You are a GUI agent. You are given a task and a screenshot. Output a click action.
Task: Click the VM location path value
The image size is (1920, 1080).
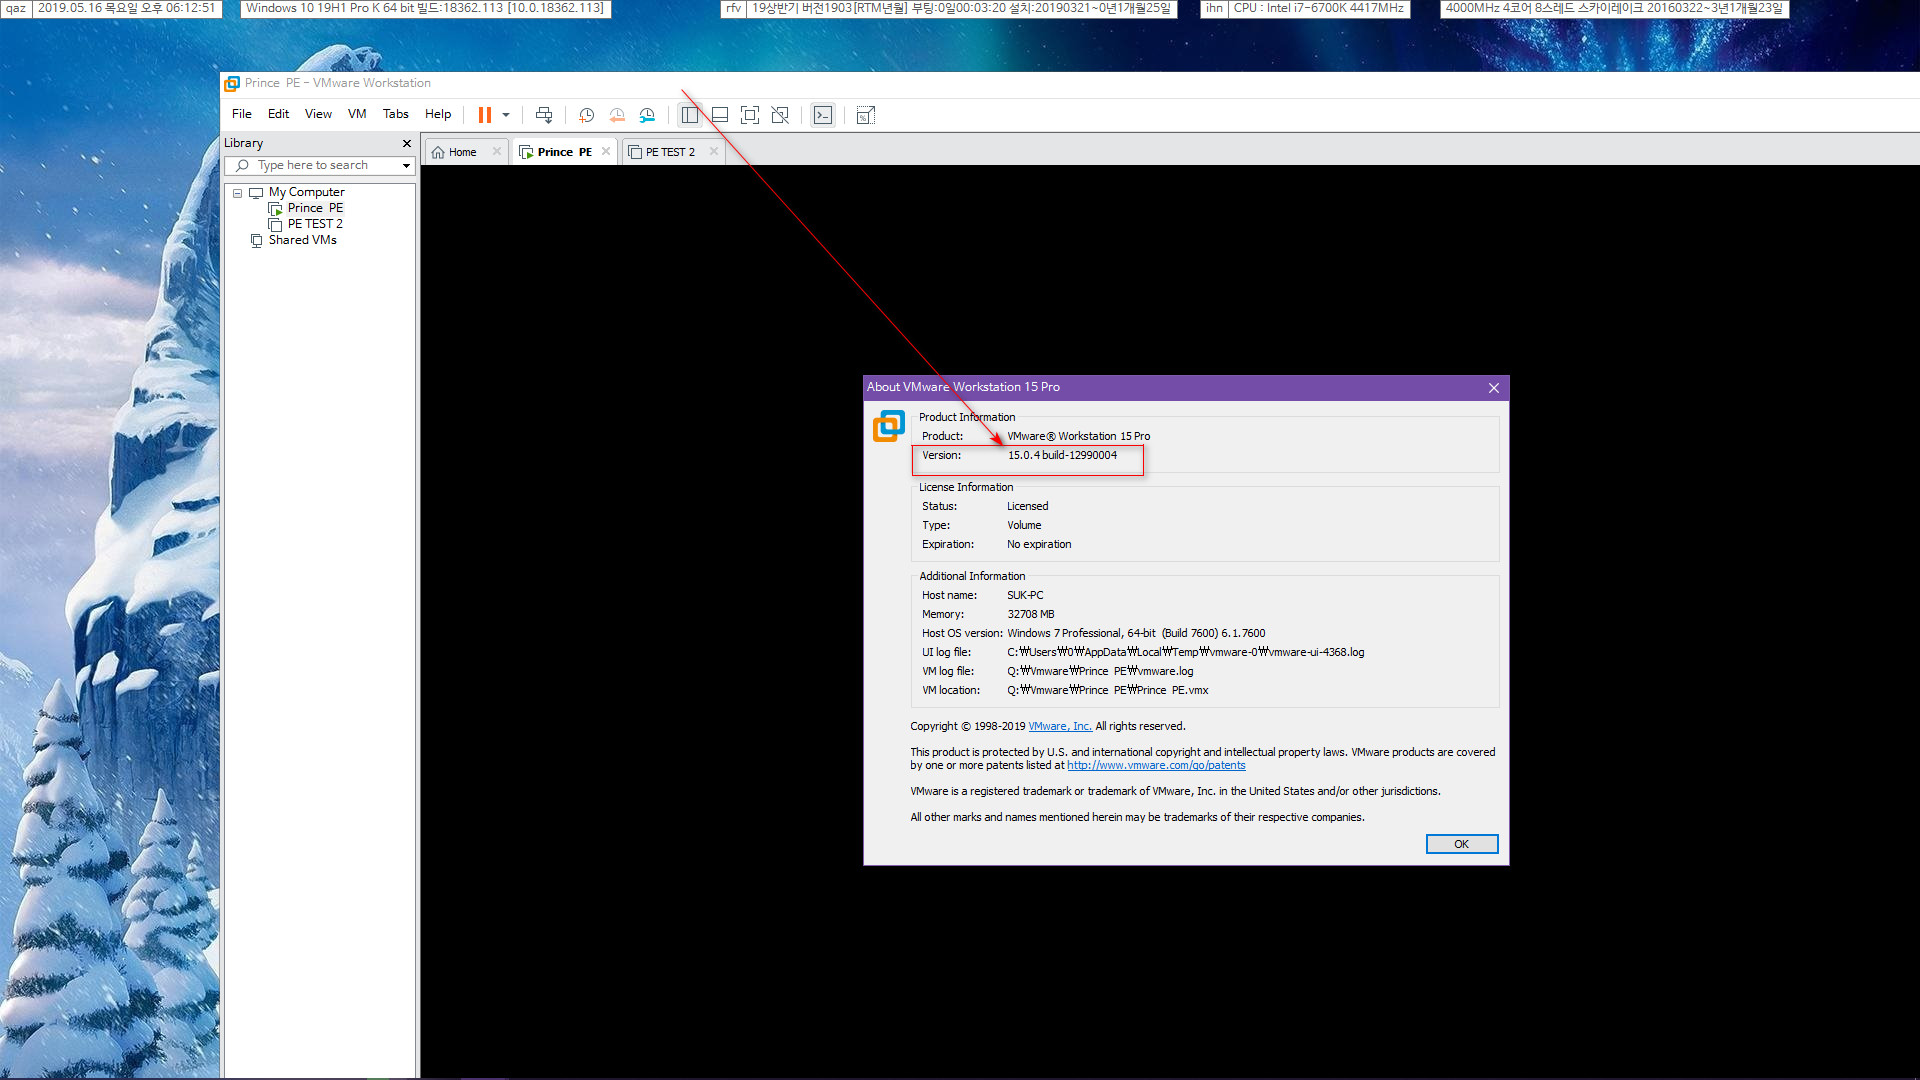(x=1108, y=691)
